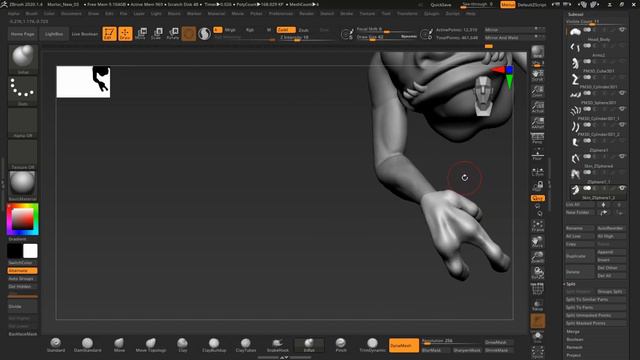Viewport: 640px width, 360px height.
Task: Open the Alpha menu
Action: click(13, 13)
